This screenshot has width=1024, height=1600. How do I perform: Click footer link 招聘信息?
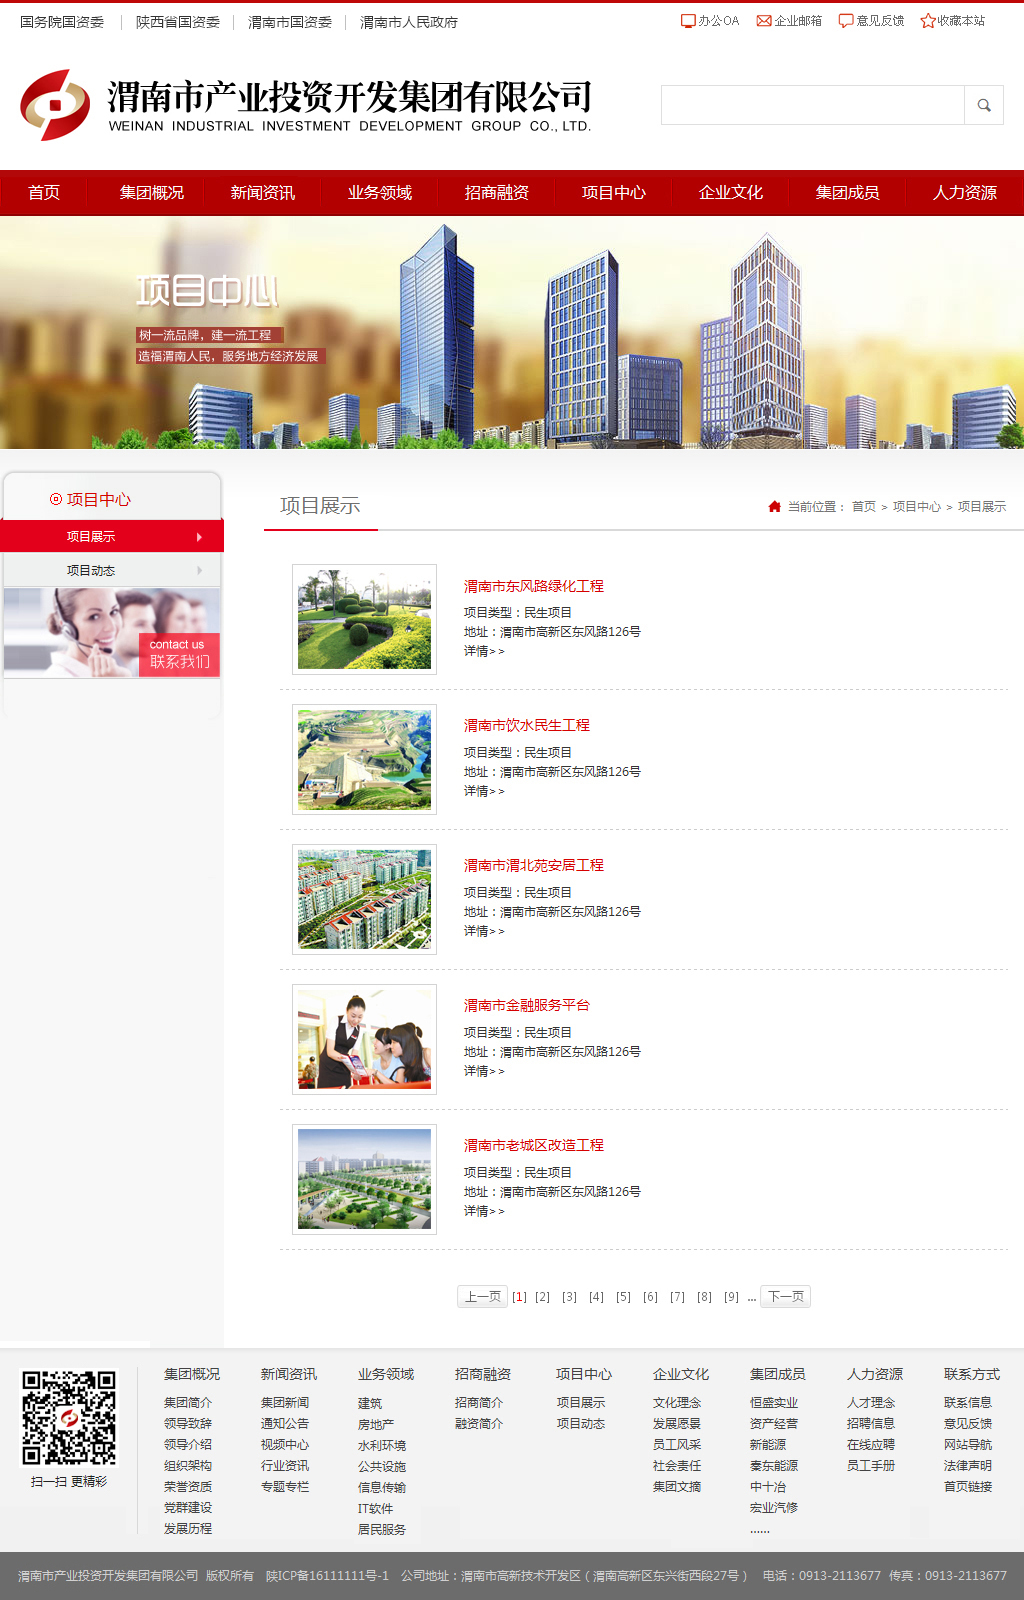(871, 1424)
